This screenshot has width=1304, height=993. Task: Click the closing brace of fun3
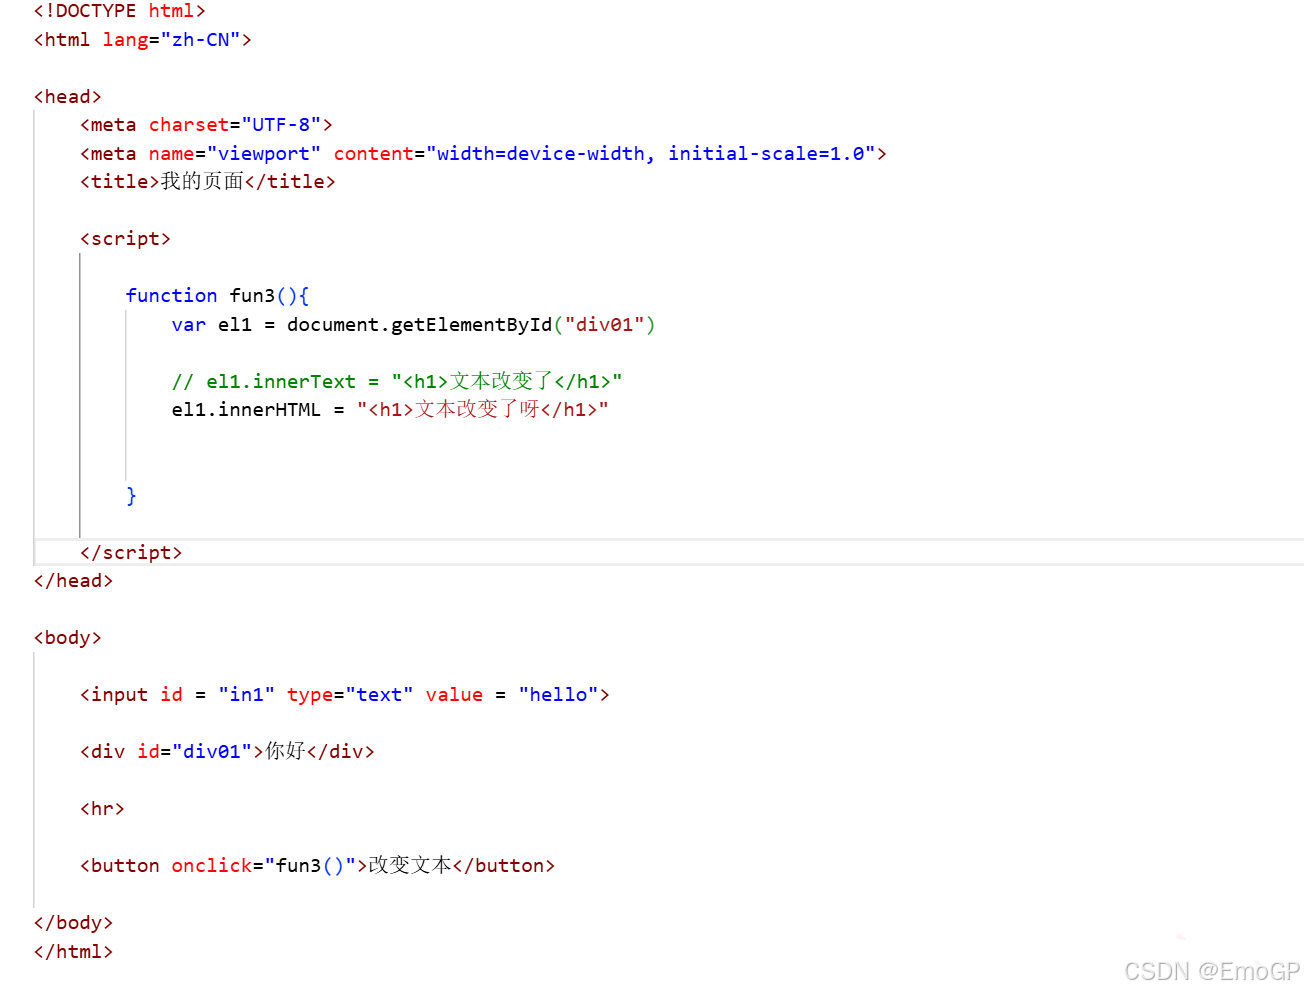(x=131, y=496)
